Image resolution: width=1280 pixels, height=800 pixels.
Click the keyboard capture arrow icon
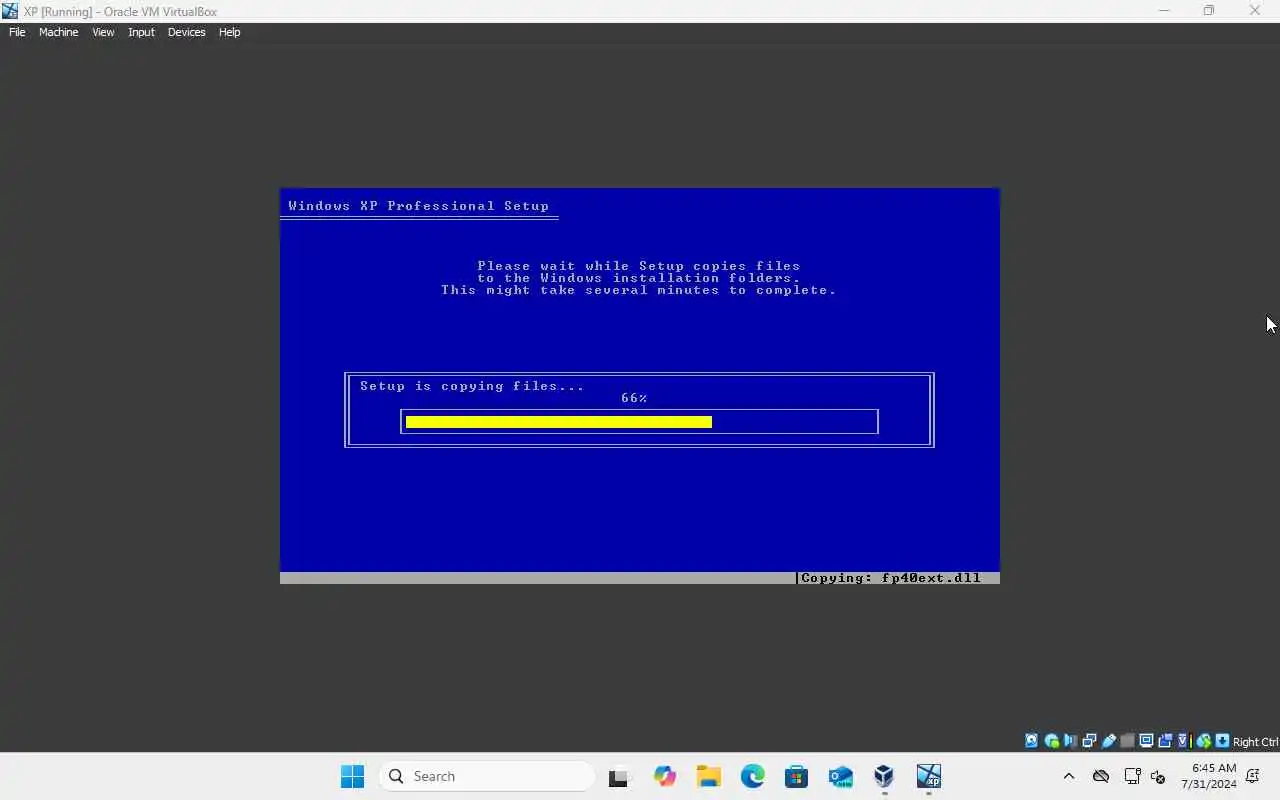[x=1222, y=741]
